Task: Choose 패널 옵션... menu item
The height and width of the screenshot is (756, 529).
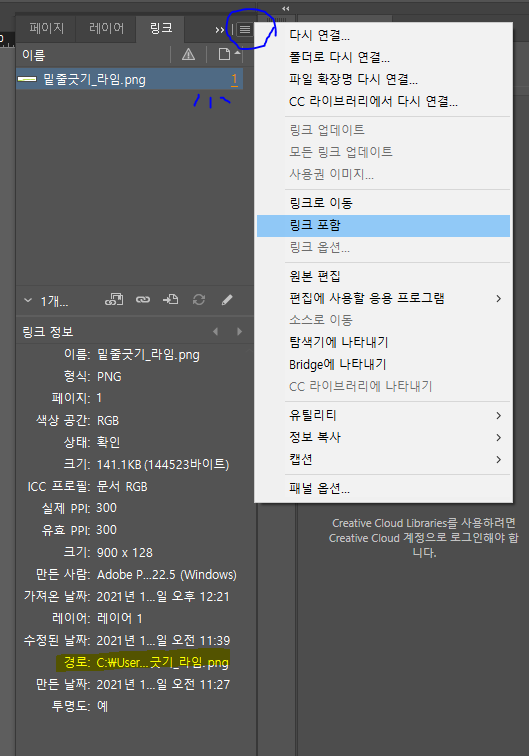Action: [383, 488]
